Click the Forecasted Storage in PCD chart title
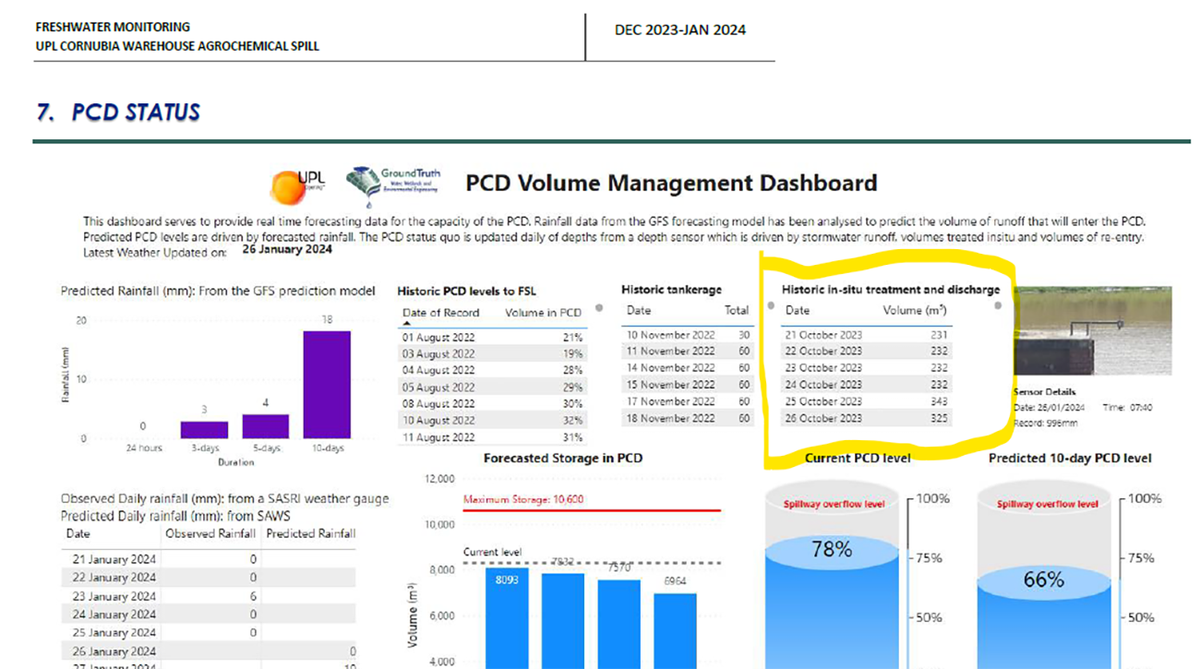Image resolution: width=1200 pixels, height=669 pixels. click(x=563, y=458)
